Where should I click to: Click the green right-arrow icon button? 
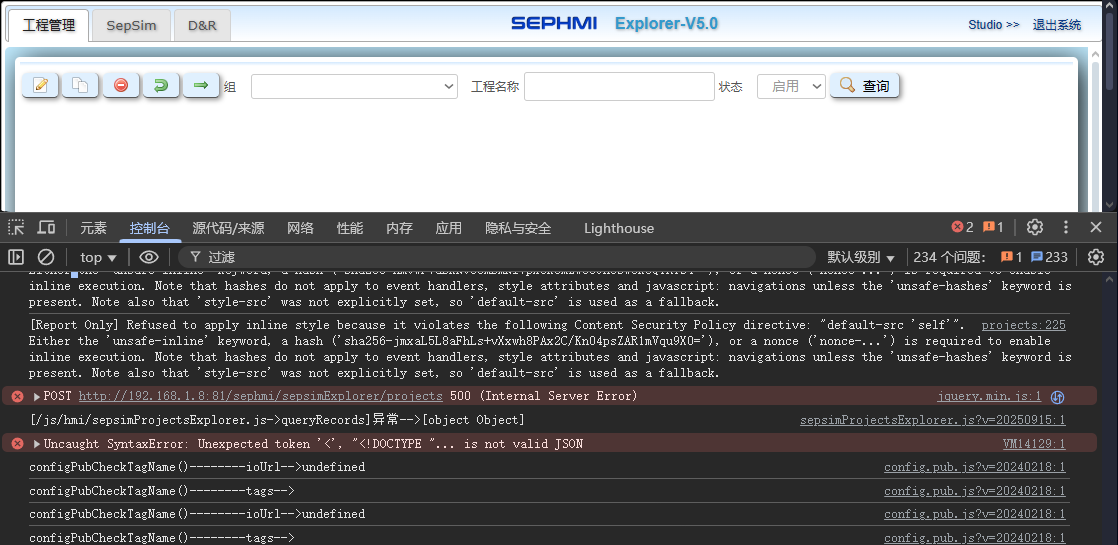200,86
